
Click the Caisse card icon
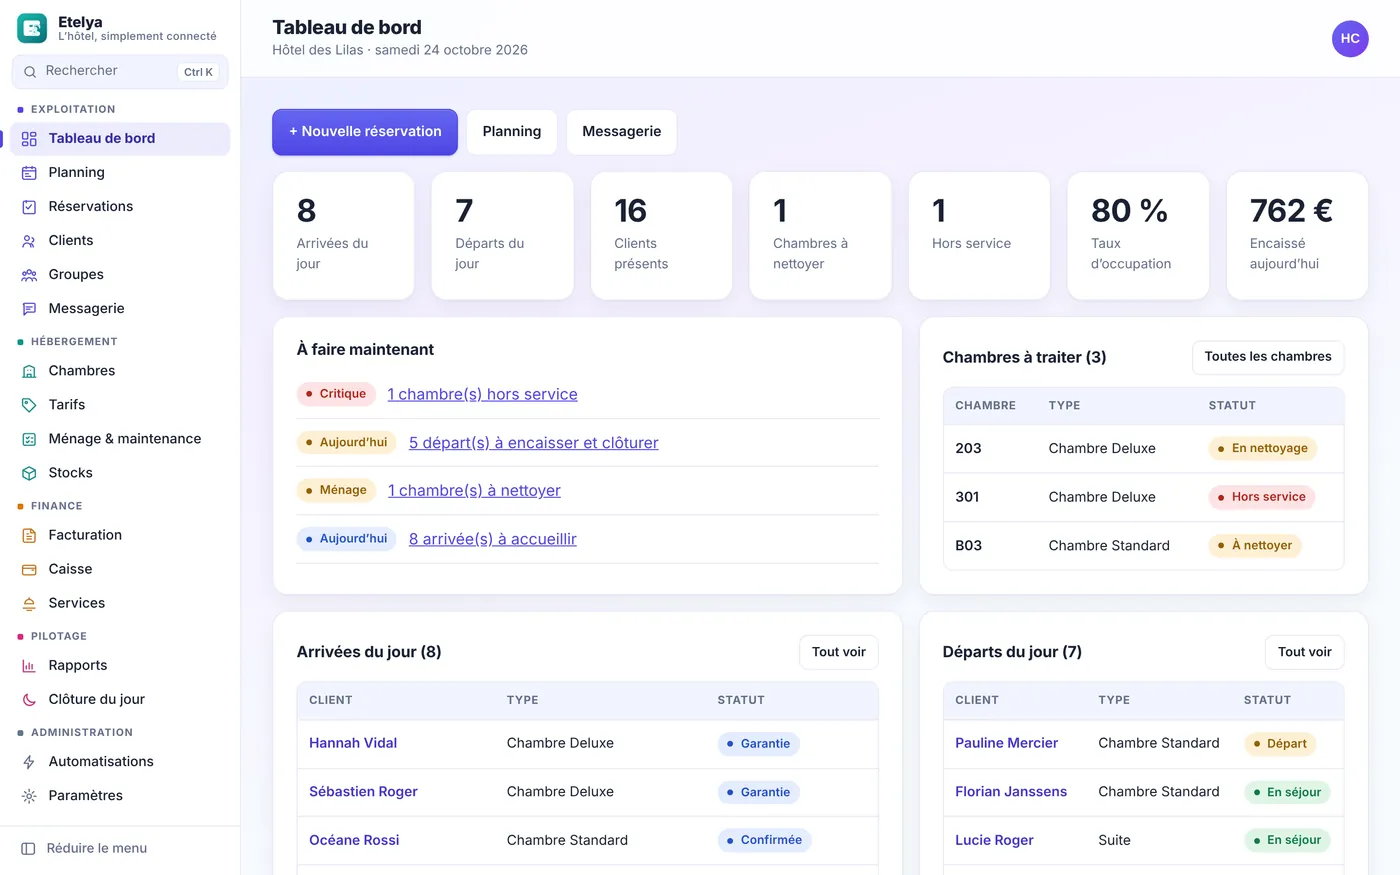point(29,569)
